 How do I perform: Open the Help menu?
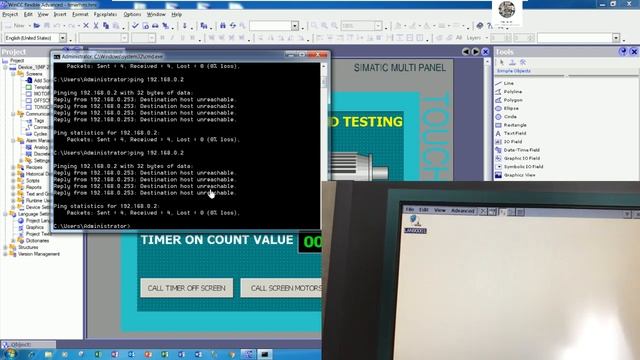[176, 14]
